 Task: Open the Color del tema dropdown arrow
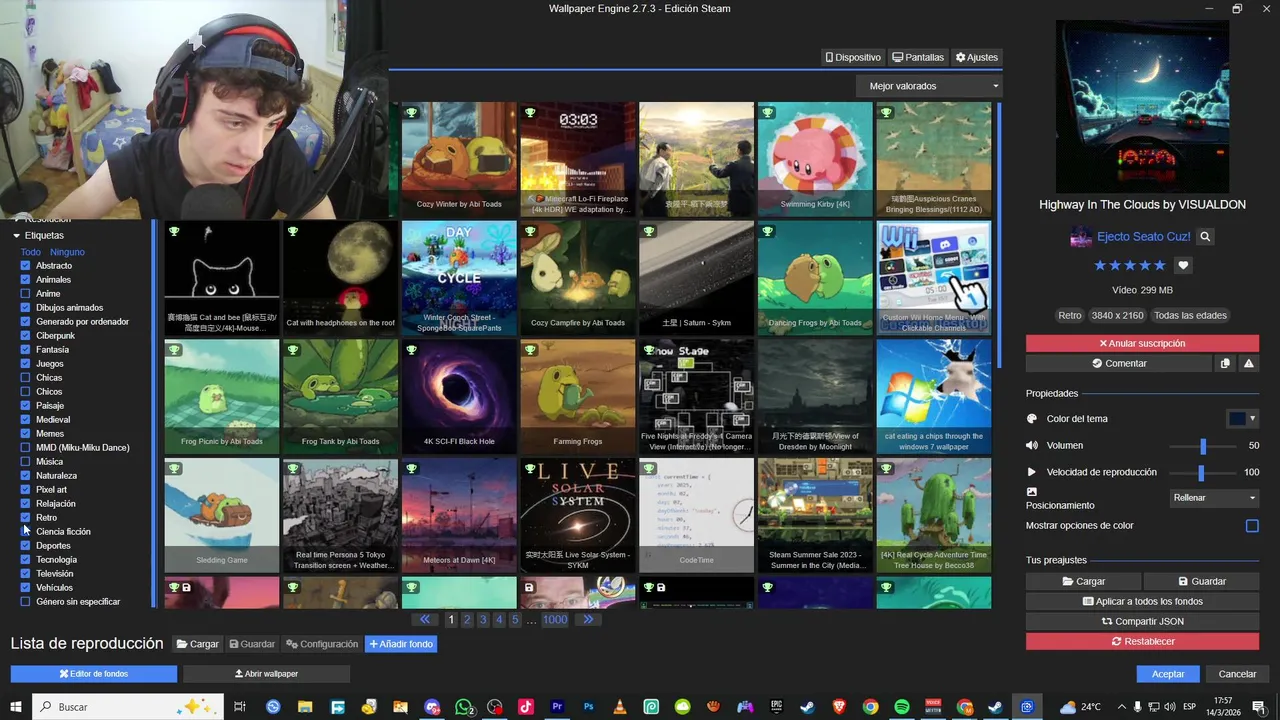pos(1252,419)
